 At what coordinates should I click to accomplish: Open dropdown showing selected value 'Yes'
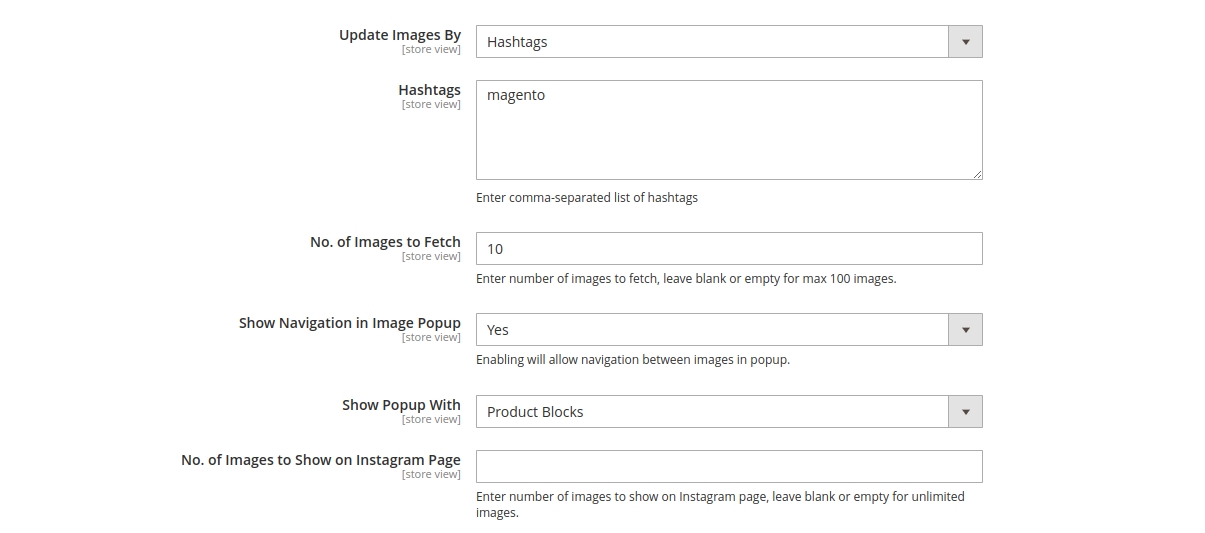click(712, 330)
